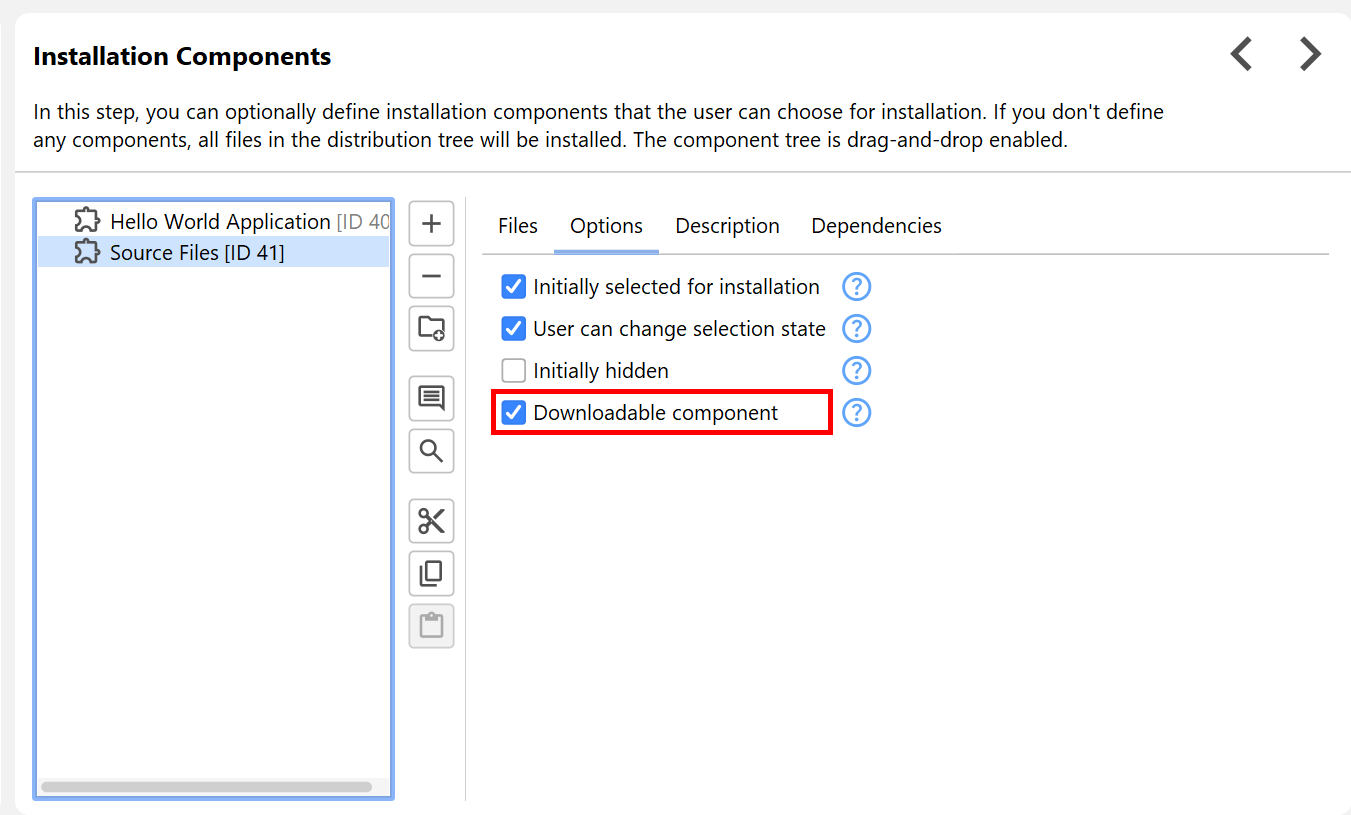1351x815 pixels.
Task: Go to previous step with left chevron
Action: [x=1241, y=54]
